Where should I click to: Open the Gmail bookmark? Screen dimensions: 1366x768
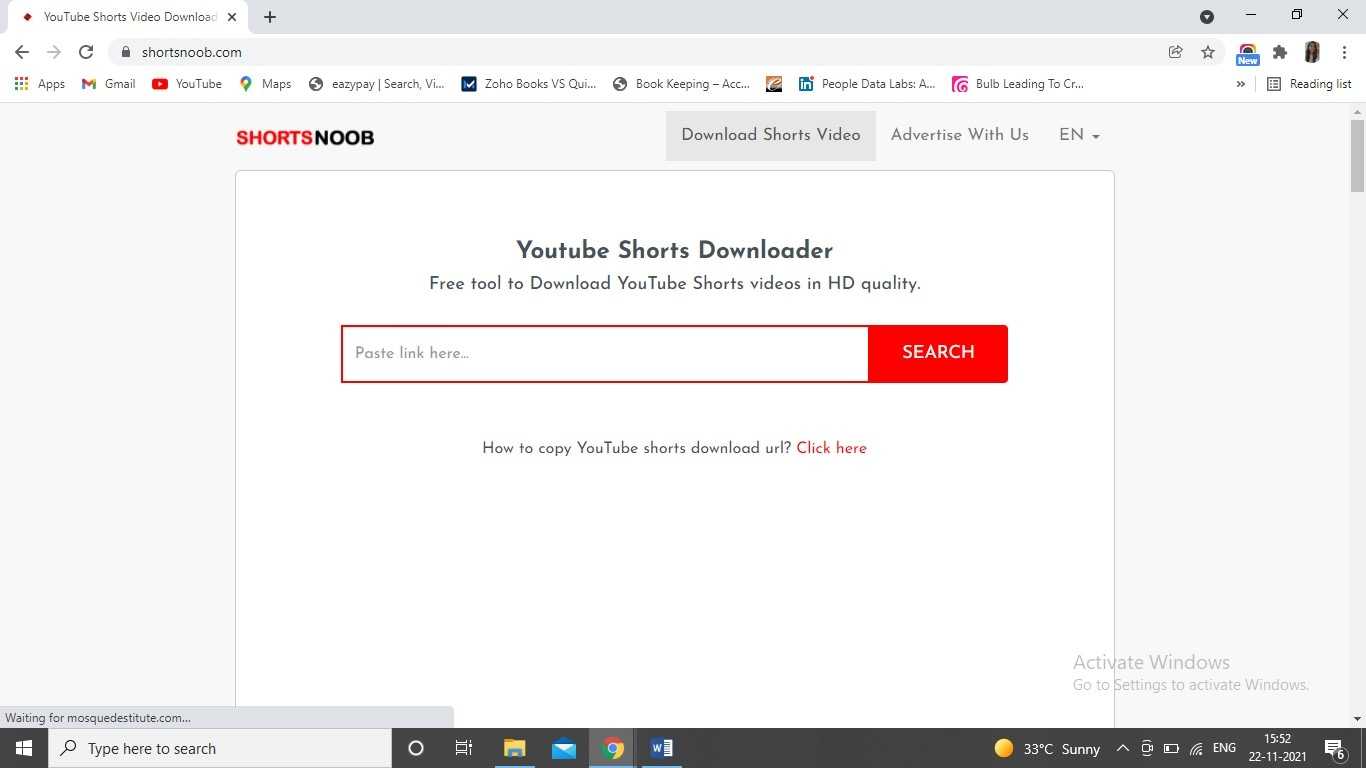108,84
